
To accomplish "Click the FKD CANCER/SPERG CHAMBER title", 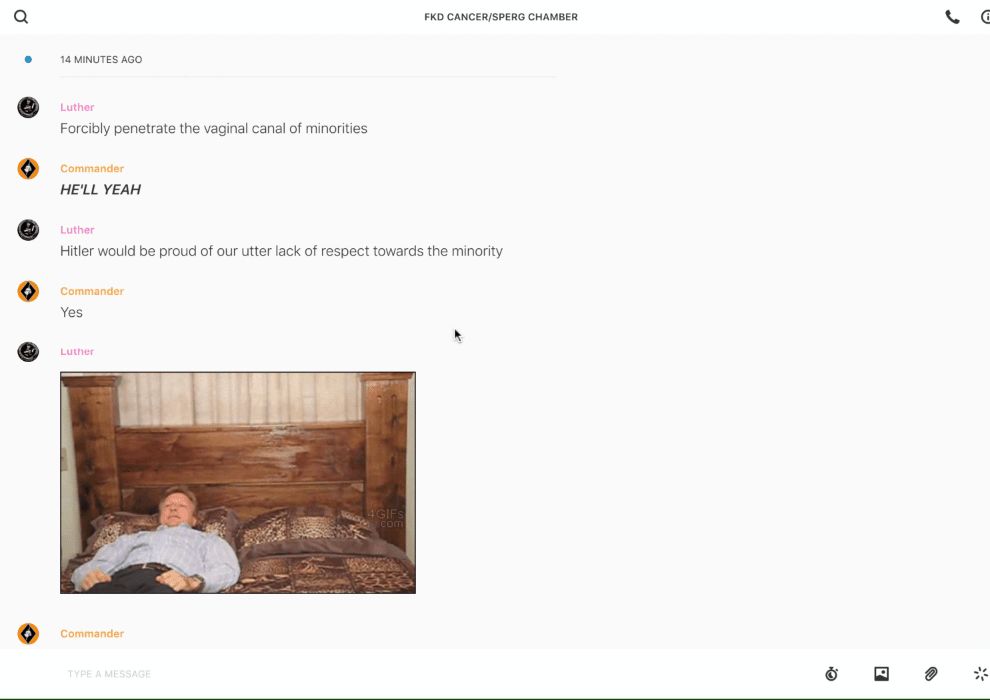I will point(501,17).
